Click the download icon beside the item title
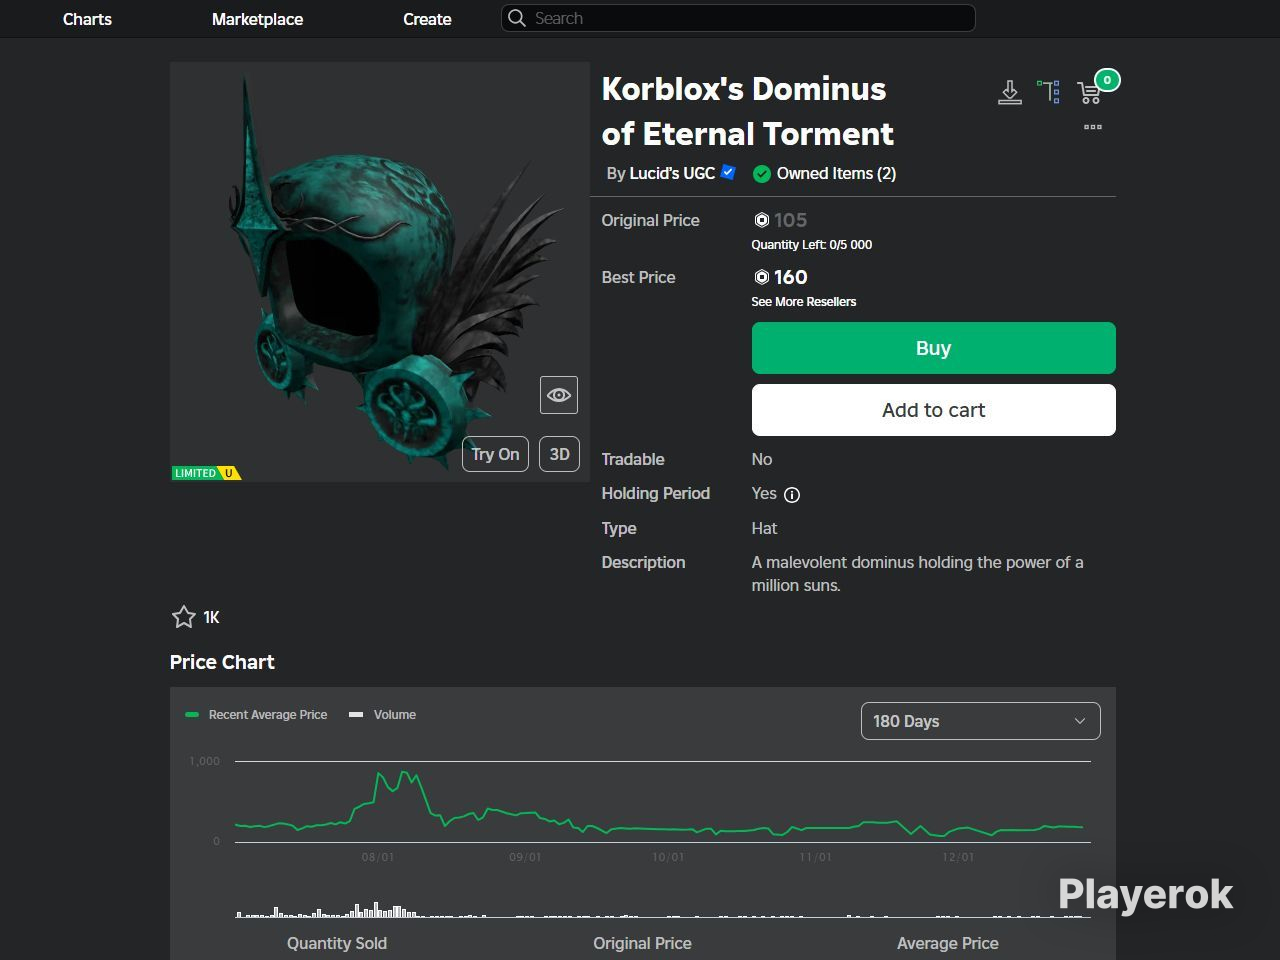Viewport: 1280px width, 960px height. (x=1010, y=93)
